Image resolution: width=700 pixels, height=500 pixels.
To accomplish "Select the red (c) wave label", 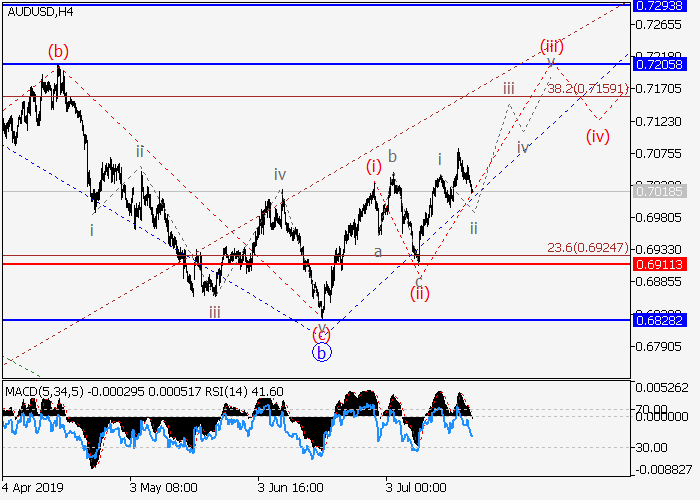I will coord(321,333).
